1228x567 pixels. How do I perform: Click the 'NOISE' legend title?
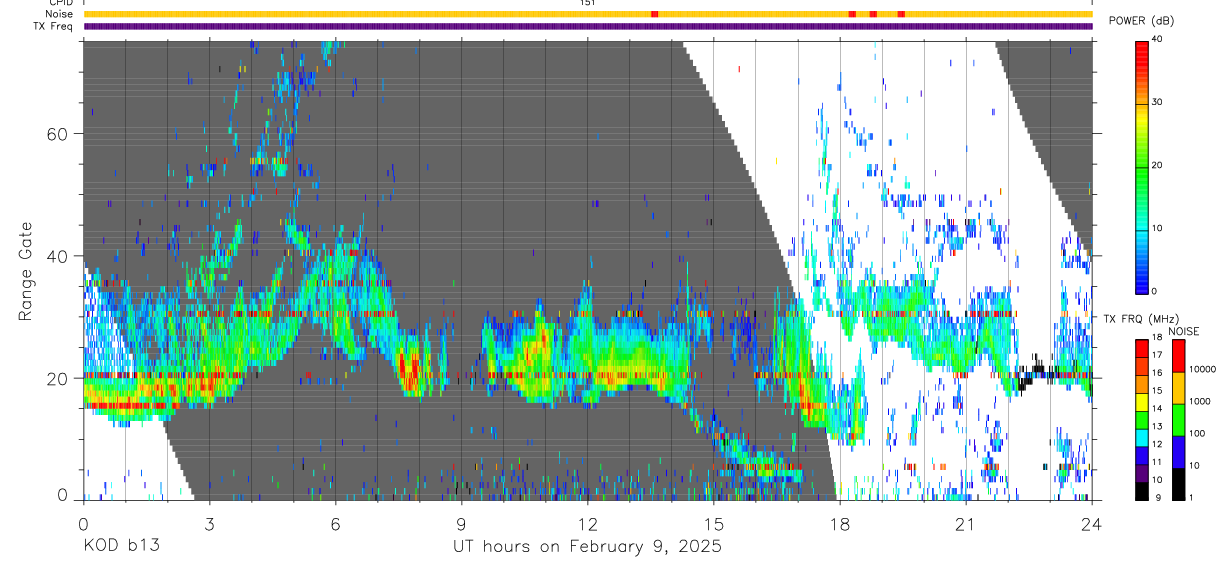pyautogui.click(x=1184, y=331)
